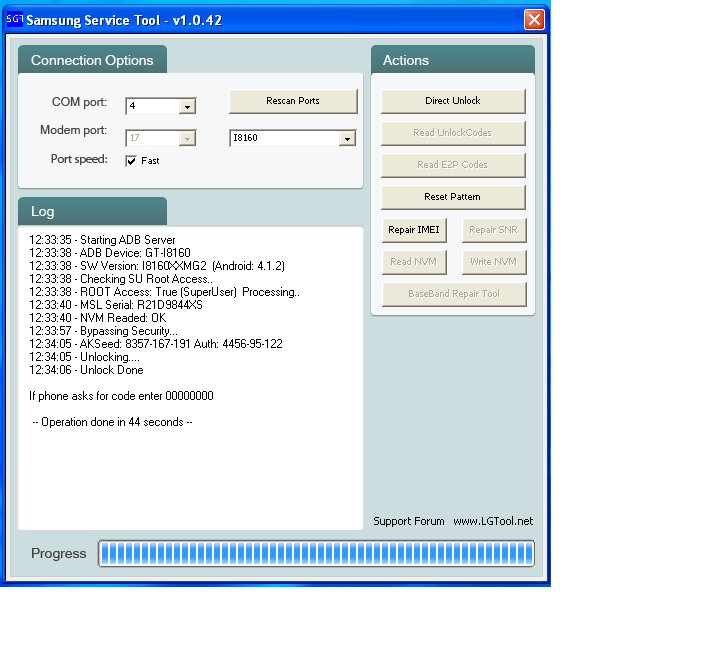Click the Read UnlockCodes button
The height and width of the screenshot is (652, 702).
453,133
